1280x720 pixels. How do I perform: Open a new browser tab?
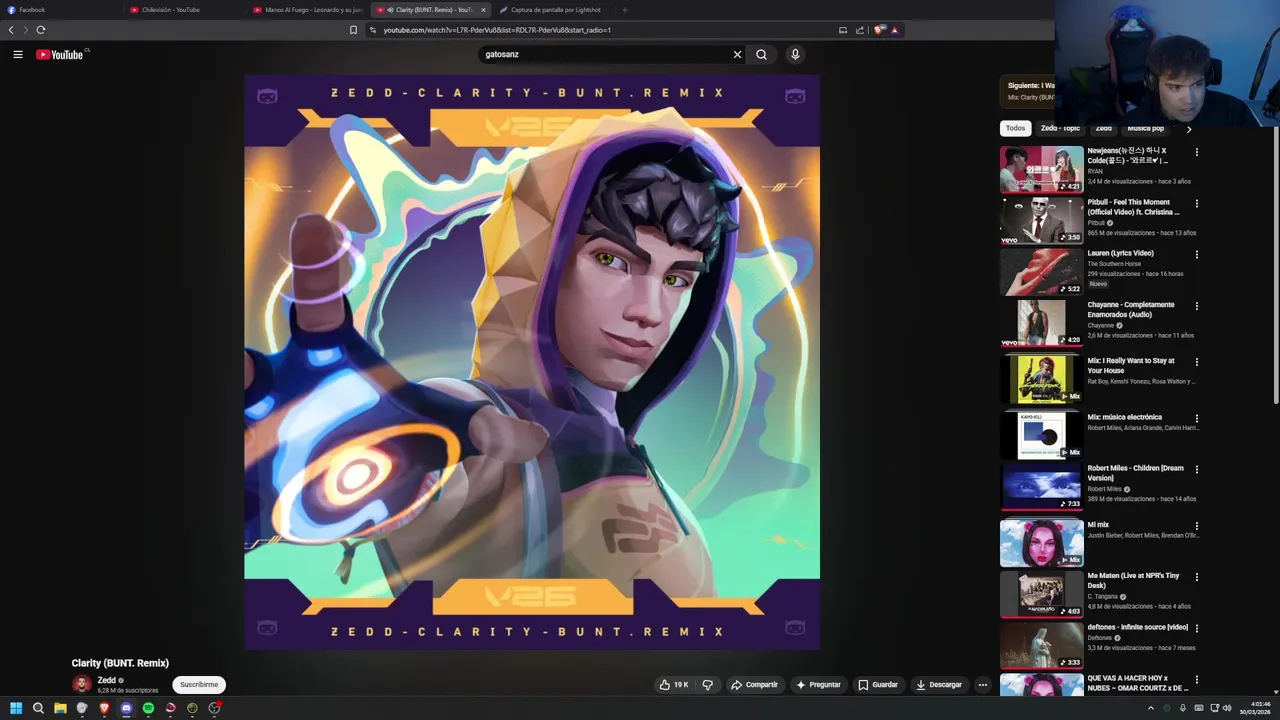[x=625, y=10]
